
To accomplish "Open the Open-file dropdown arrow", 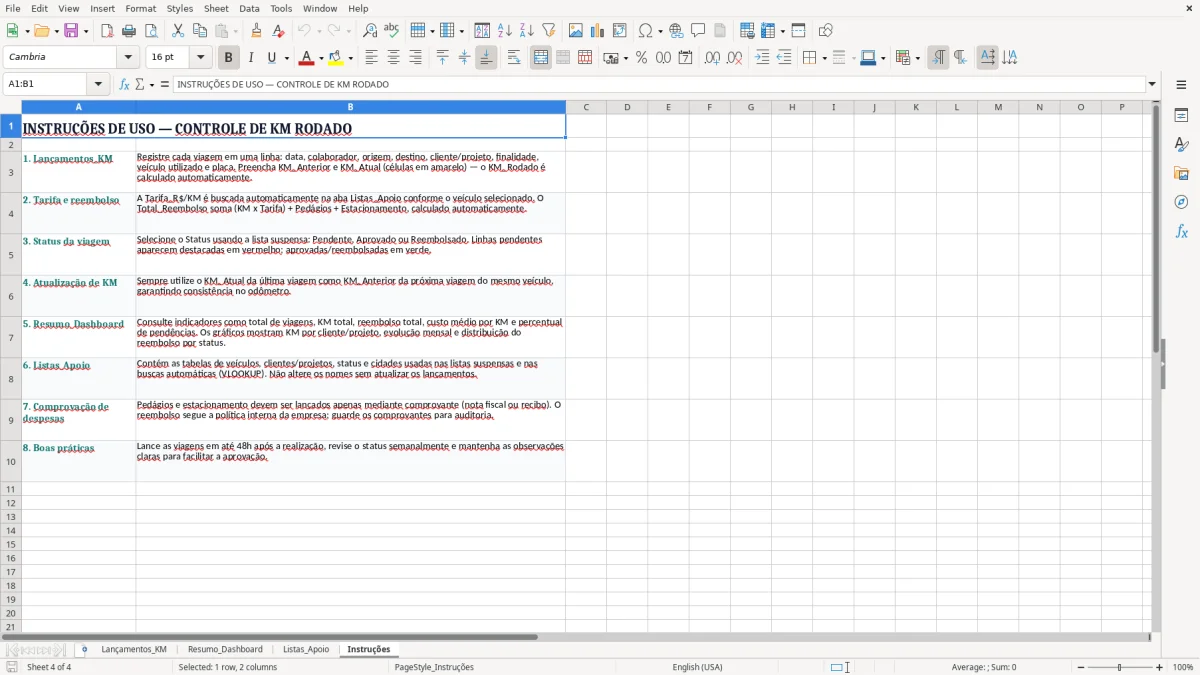I will pos(55,31).
